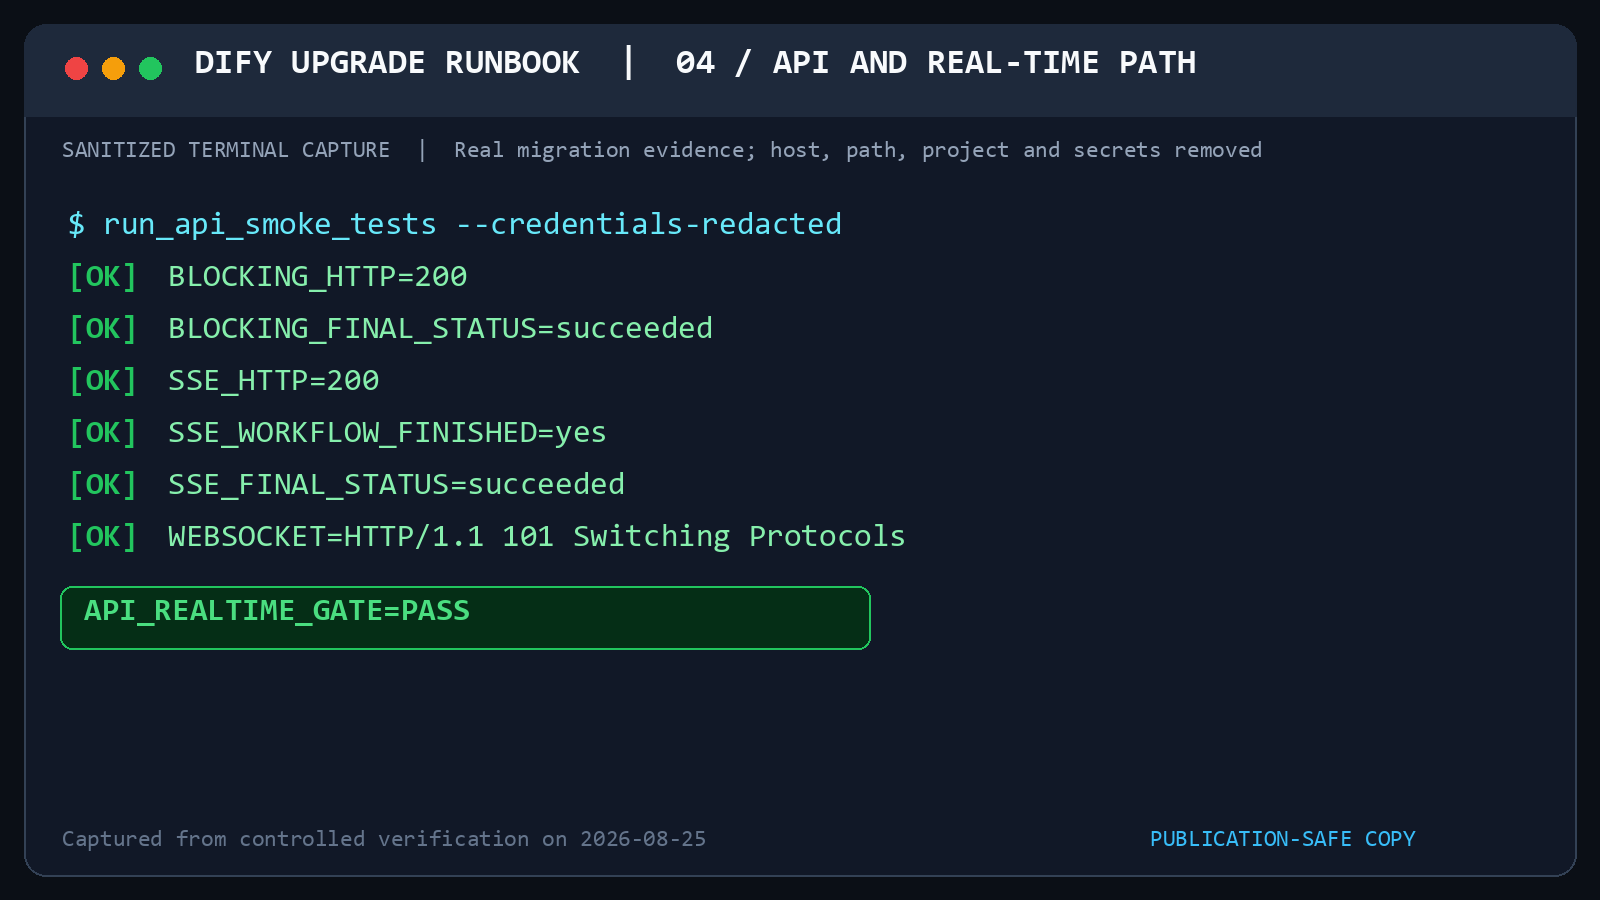The height and width of the screenshot is (900, 1600).
Task: Click the SSE_HTTP=200 output line
Action: [224, 380]
